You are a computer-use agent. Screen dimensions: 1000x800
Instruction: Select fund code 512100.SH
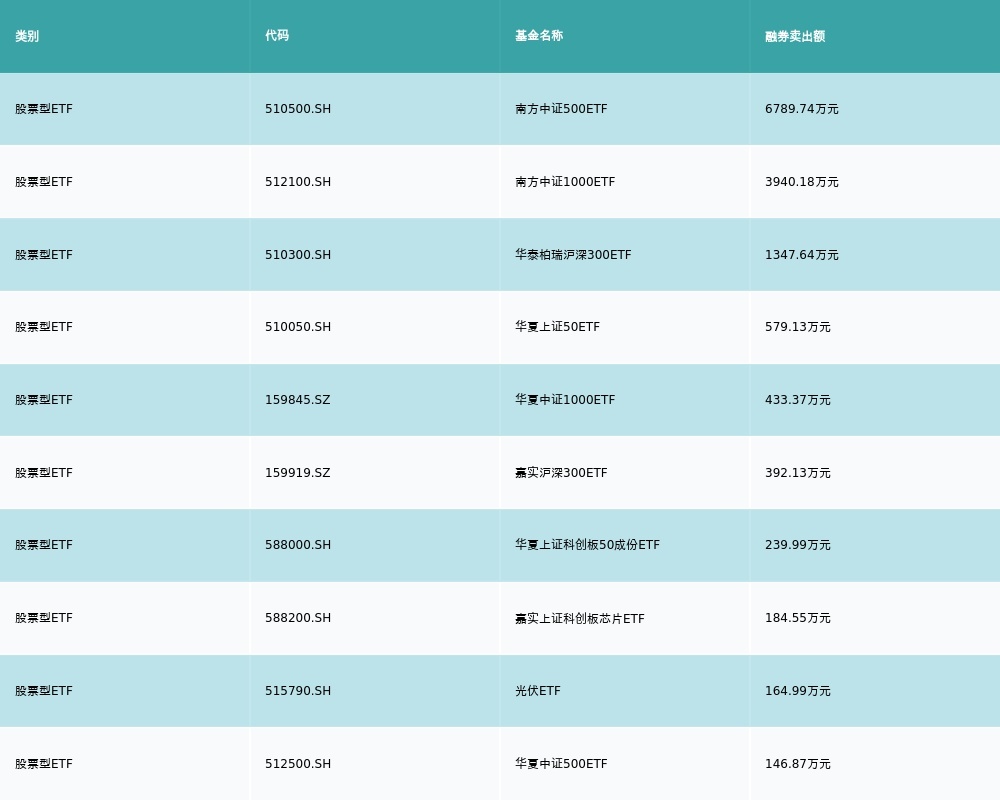298,182
